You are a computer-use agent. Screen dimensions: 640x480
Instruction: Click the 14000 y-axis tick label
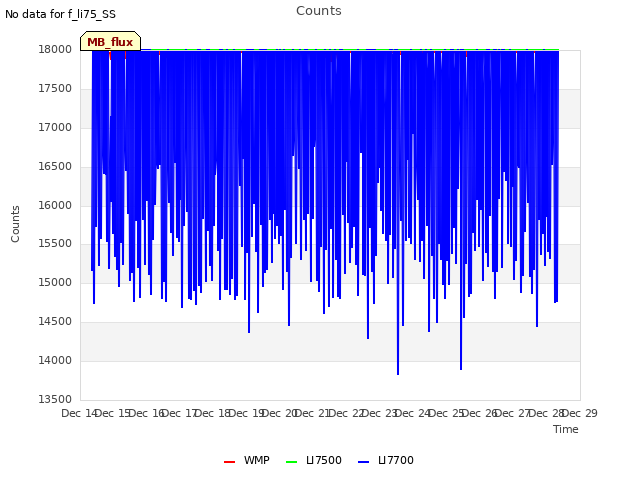[55, 360]
